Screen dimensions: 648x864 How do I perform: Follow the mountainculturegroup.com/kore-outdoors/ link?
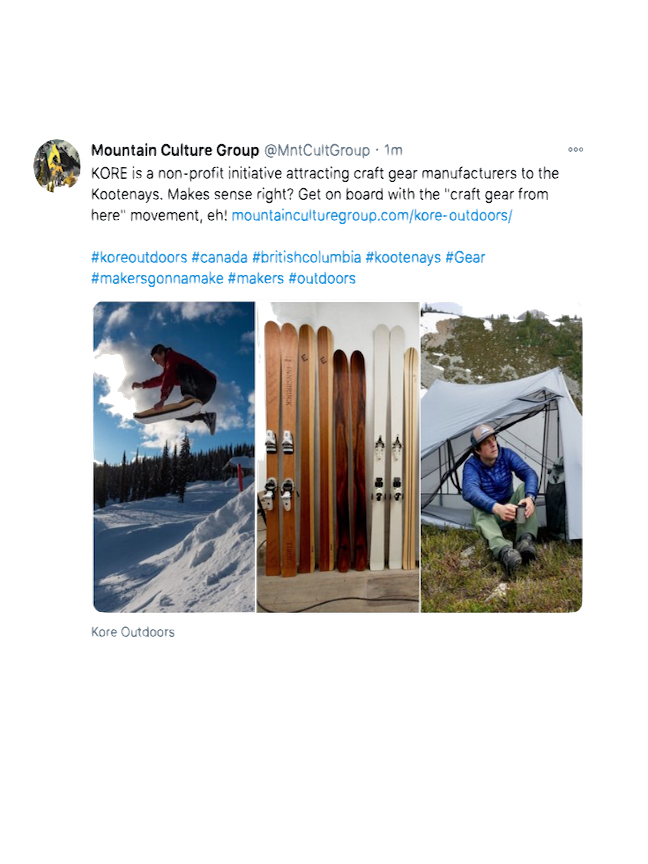372,215
